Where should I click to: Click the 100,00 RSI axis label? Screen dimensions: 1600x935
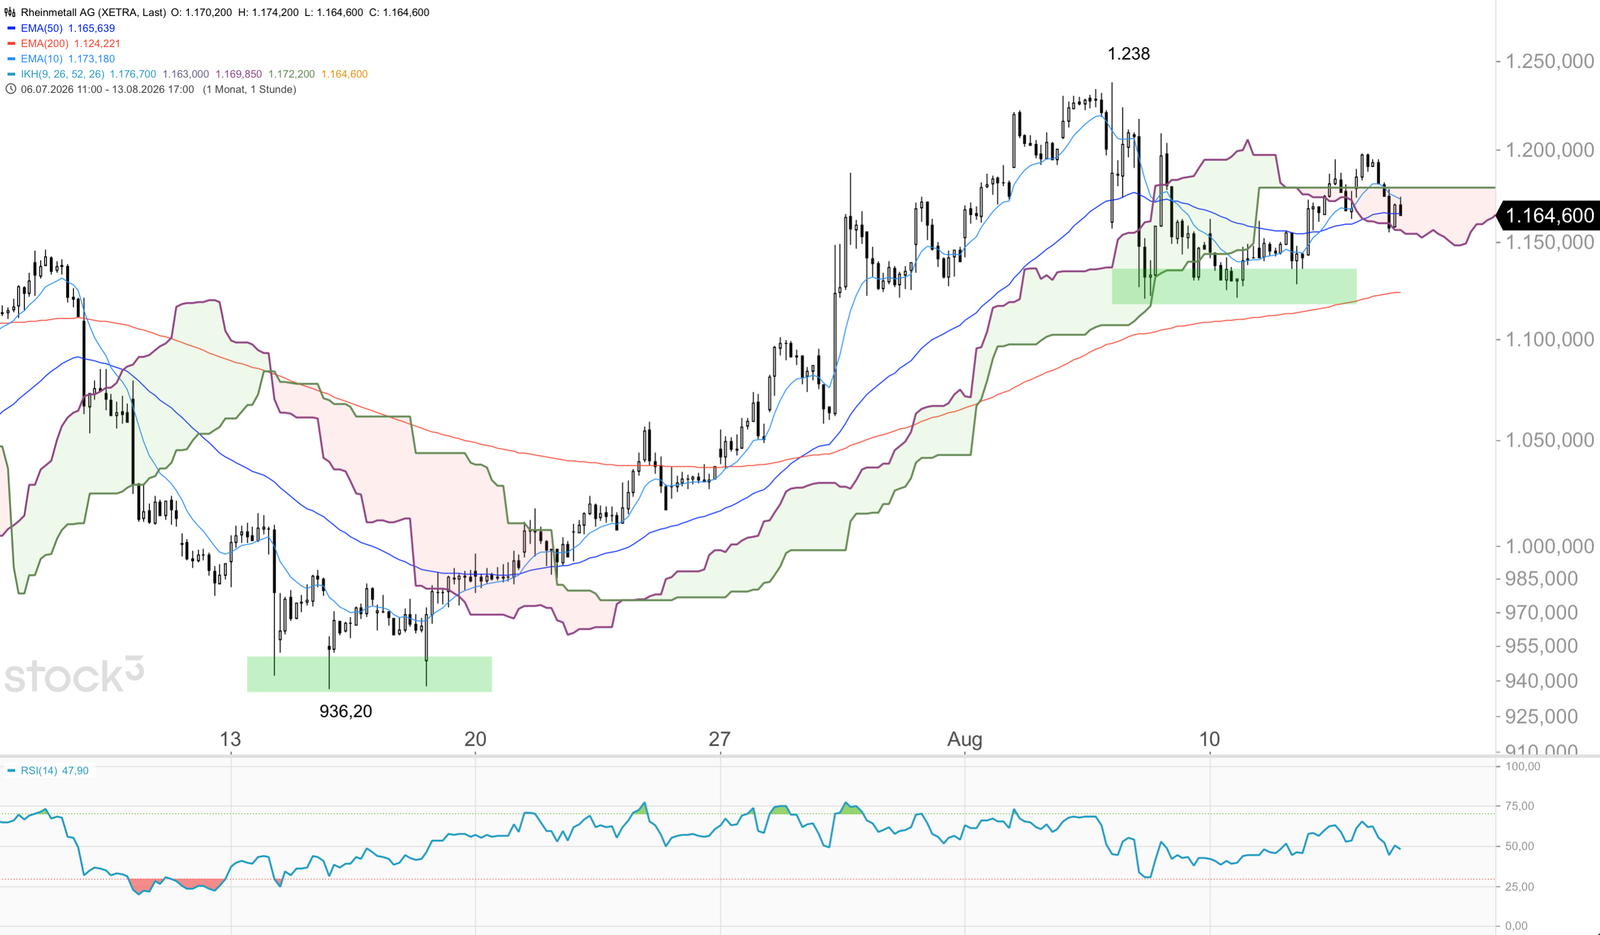click(1522, 766)
